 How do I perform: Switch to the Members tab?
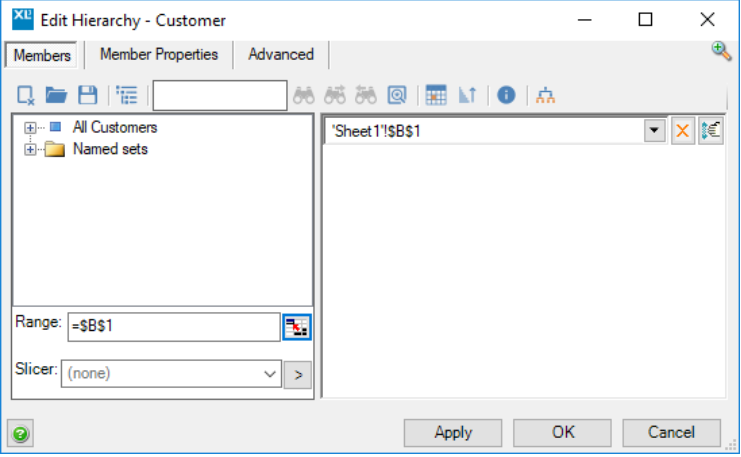tap(42, 55)
